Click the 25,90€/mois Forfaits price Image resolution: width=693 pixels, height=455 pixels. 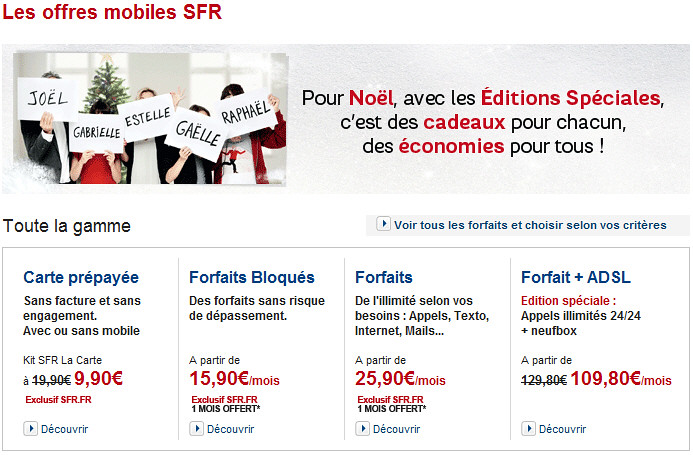(399, 379)
